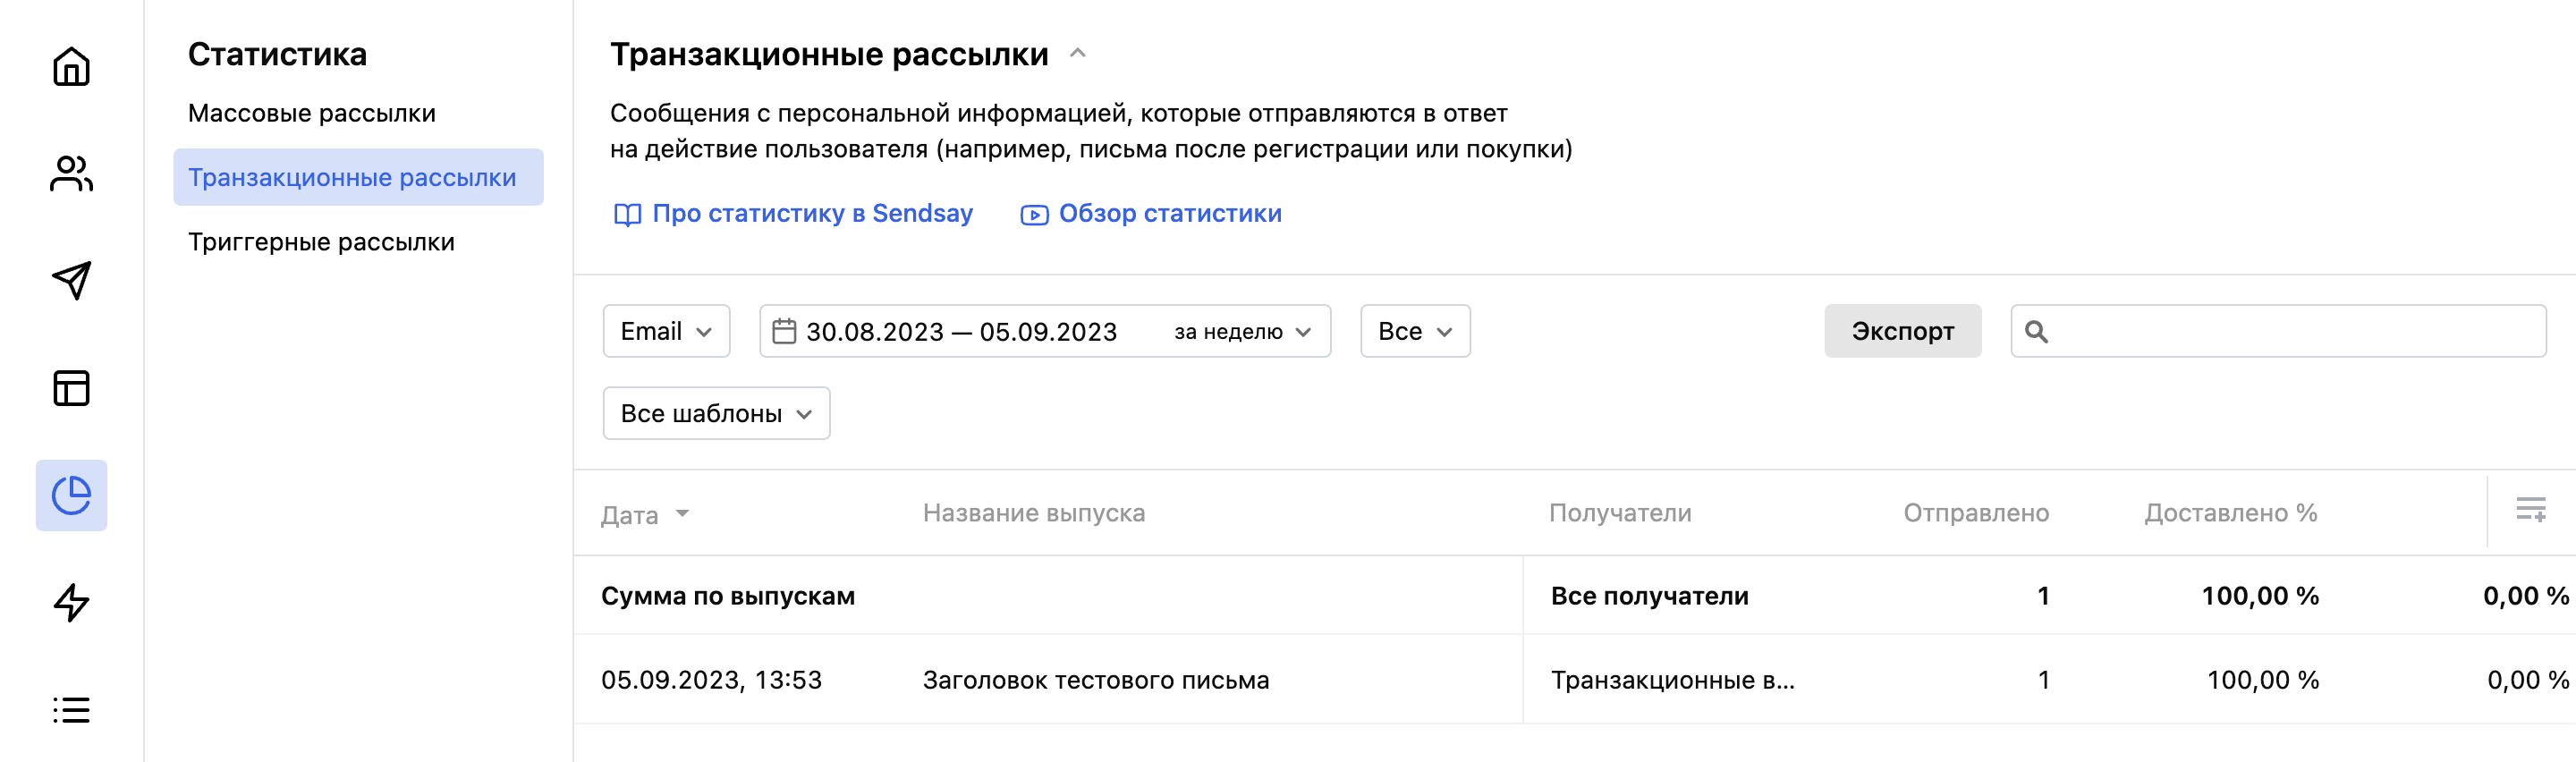
Task: Go to Триггерные рассылки section
Action: coord(321,242)
